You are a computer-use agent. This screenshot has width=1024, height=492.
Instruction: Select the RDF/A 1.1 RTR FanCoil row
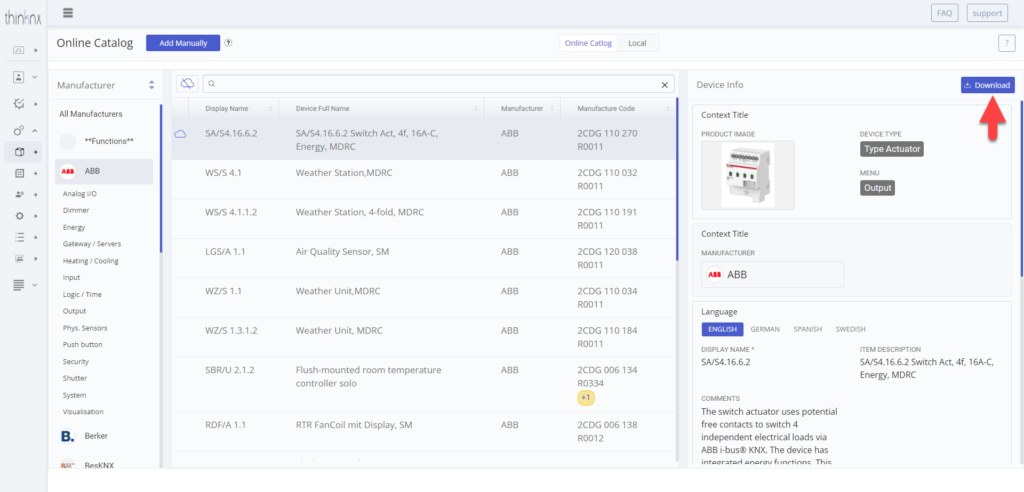coord(424,431)
